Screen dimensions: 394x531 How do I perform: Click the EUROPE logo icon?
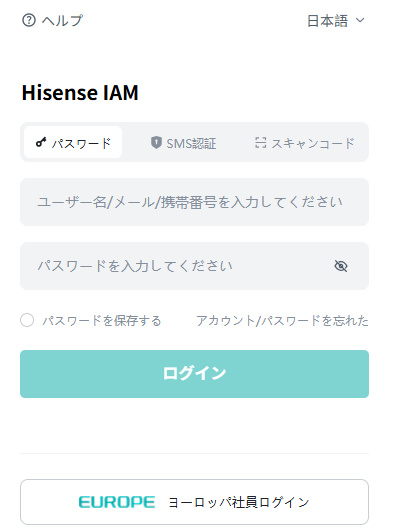[x=117, y=502]
